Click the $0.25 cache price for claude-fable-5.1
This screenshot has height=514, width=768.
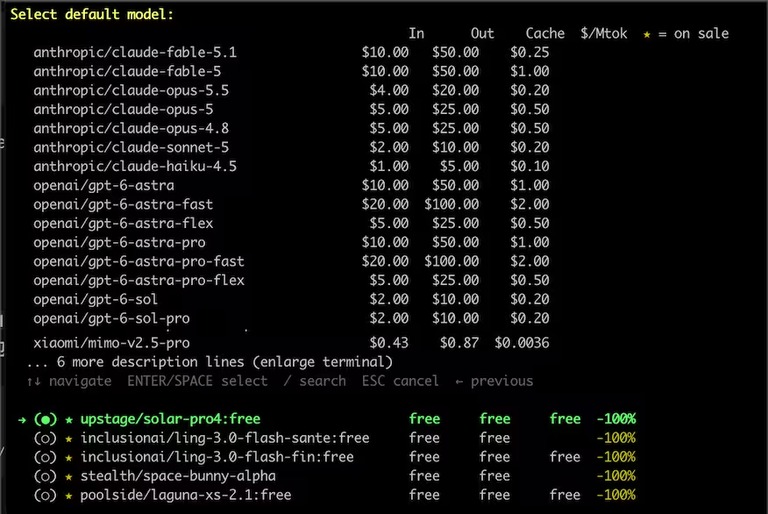530,52
